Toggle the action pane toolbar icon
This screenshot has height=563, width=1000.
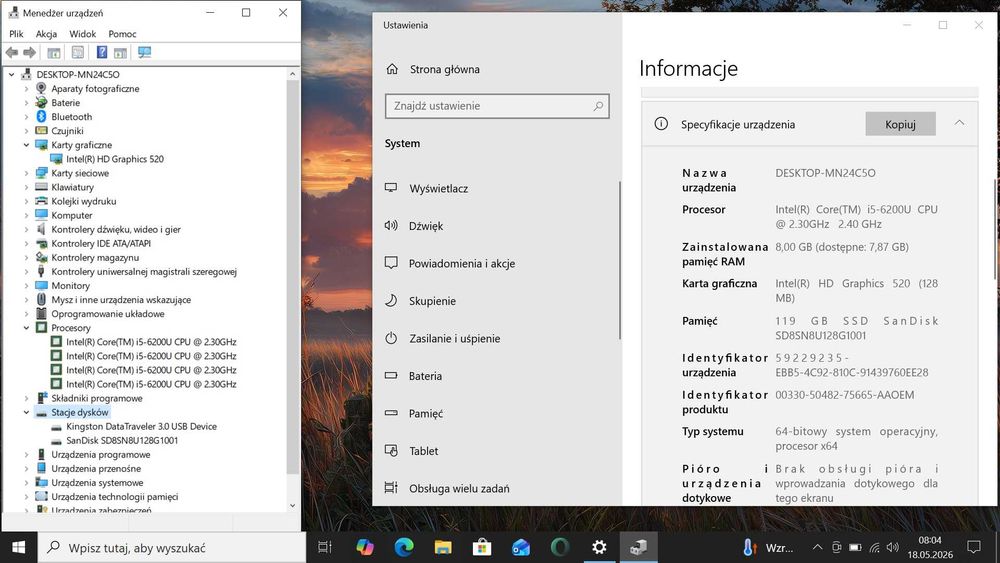(x=121, y=52)
